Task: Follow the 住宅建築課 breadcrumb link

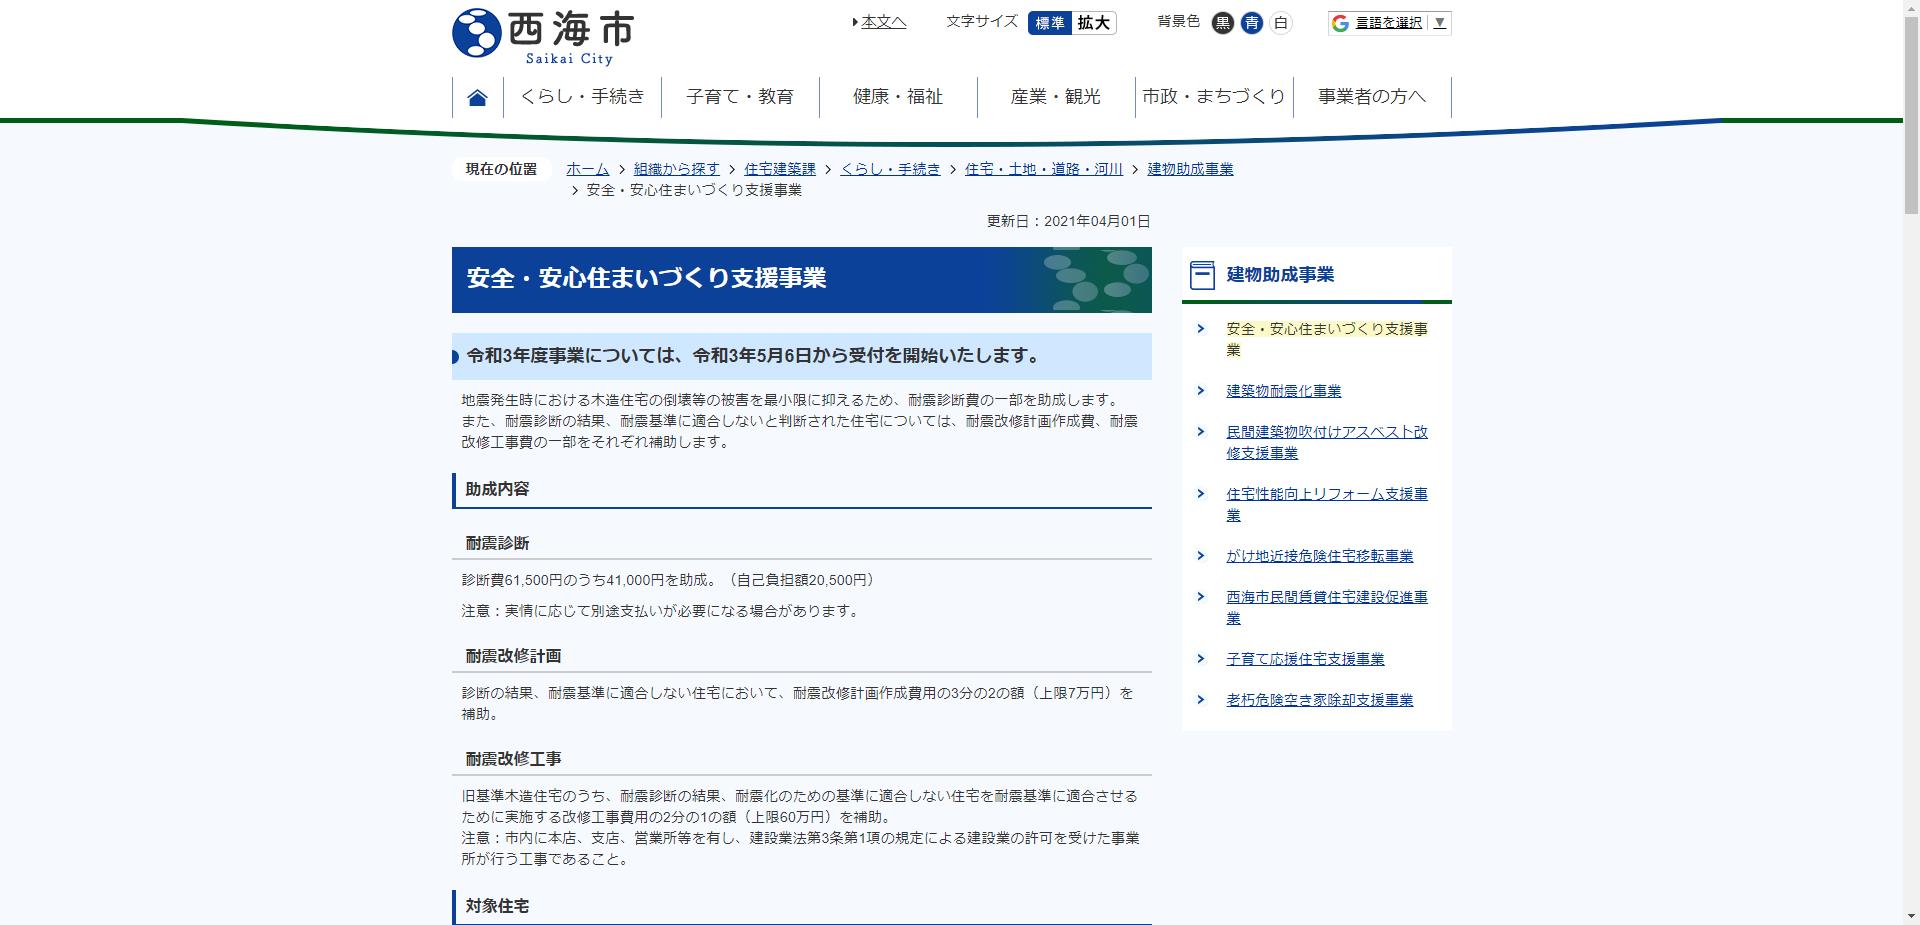Action: click(780, 168)
